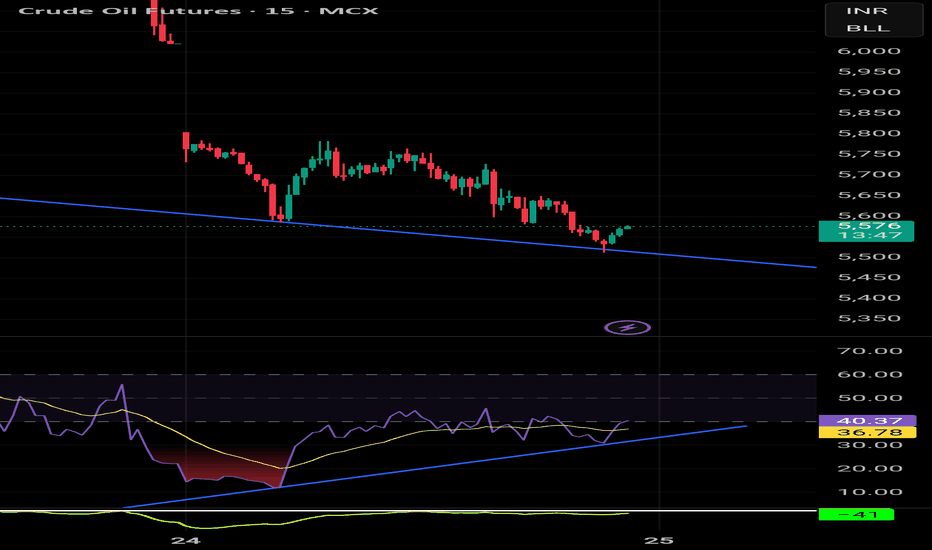Click the 70.00 RSI scale label
Screen dimensions: 932x550
coord(870,351)
